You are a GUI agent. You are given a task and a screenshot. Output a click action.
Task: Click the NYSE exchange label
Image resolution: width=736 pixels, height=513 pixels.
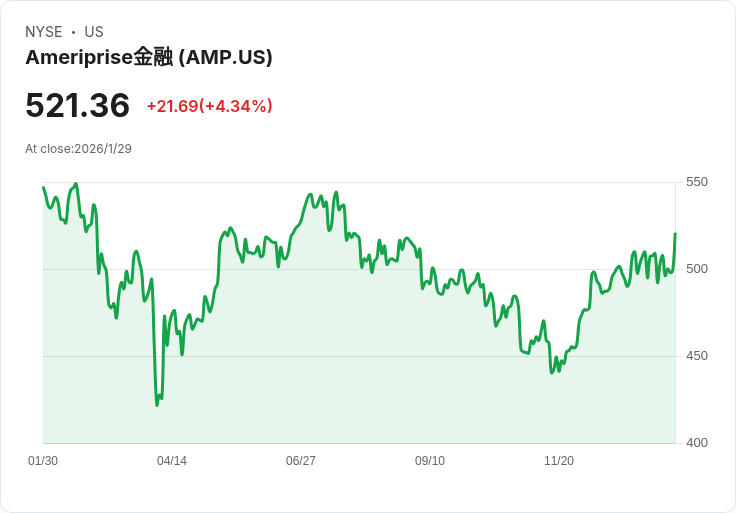44,32
